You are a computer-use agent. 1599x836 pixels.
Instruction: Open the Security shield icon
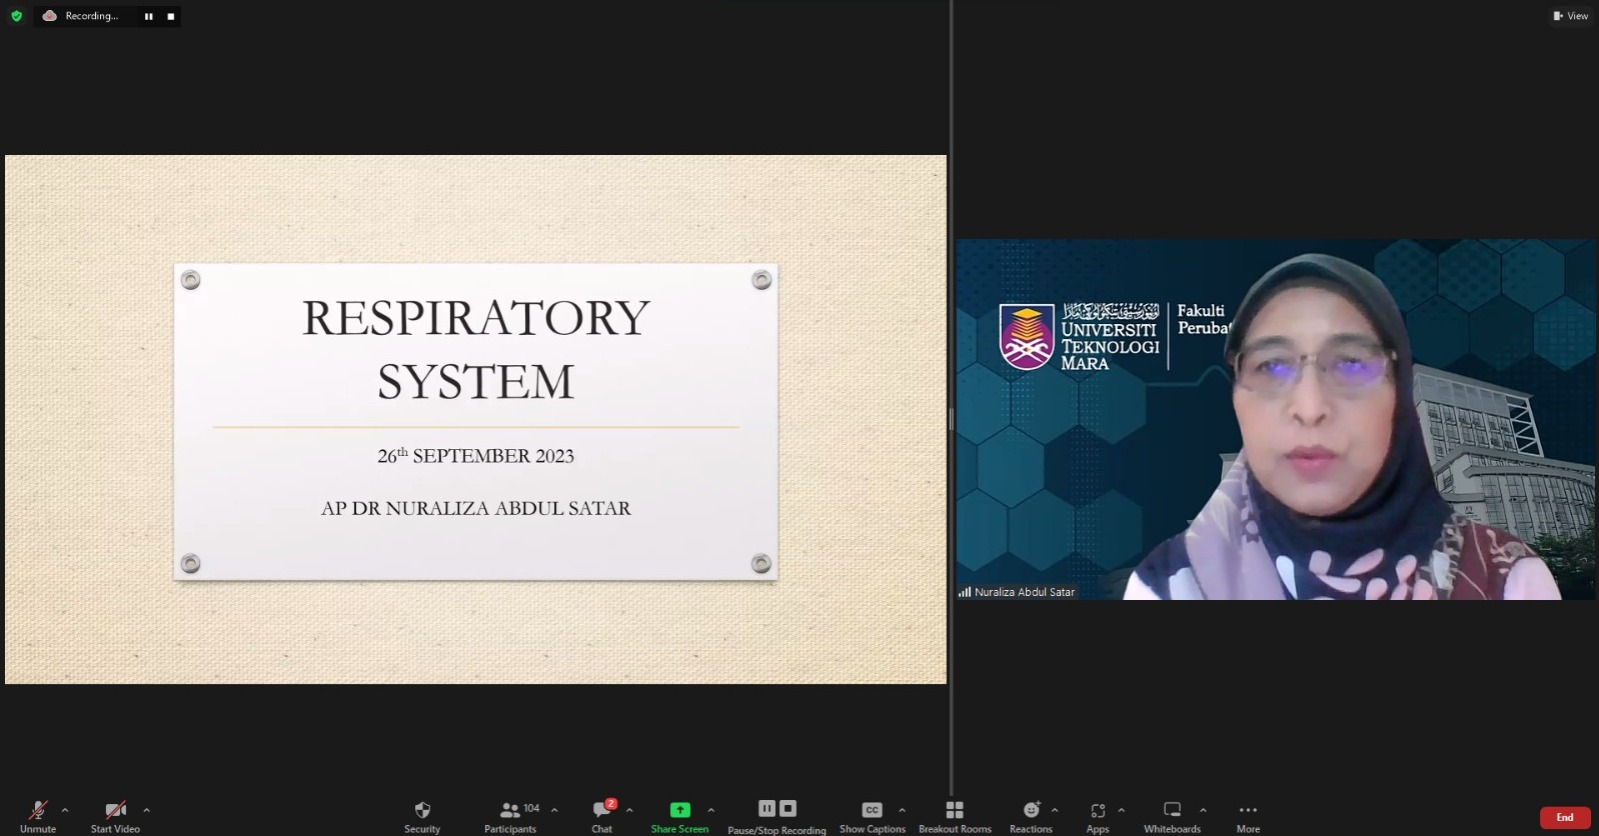click(422, 811)
